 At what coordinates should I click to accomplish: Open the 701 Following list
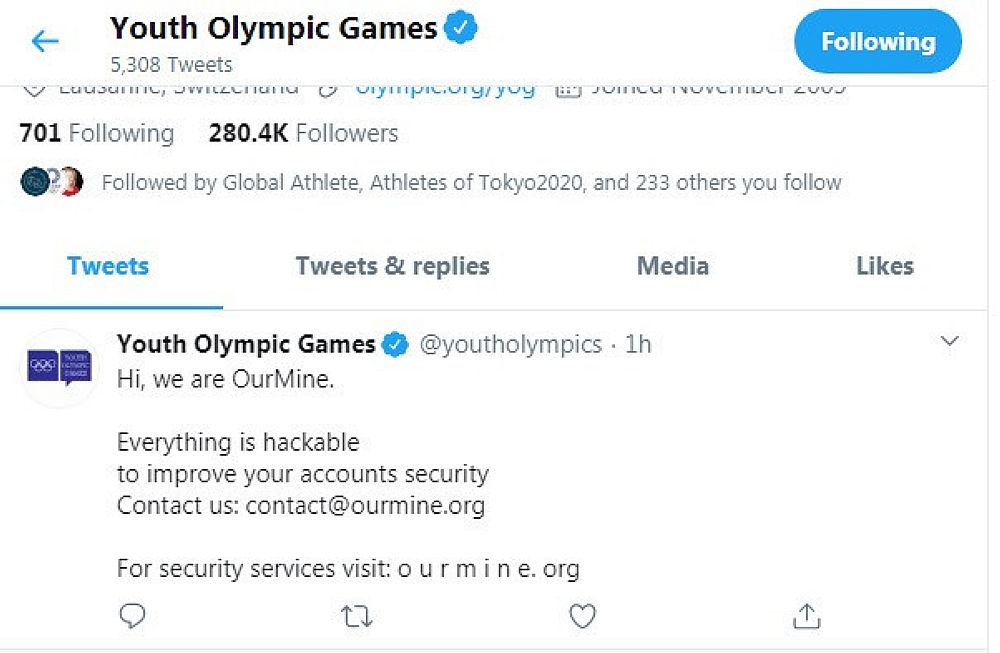tap(96, 134)
